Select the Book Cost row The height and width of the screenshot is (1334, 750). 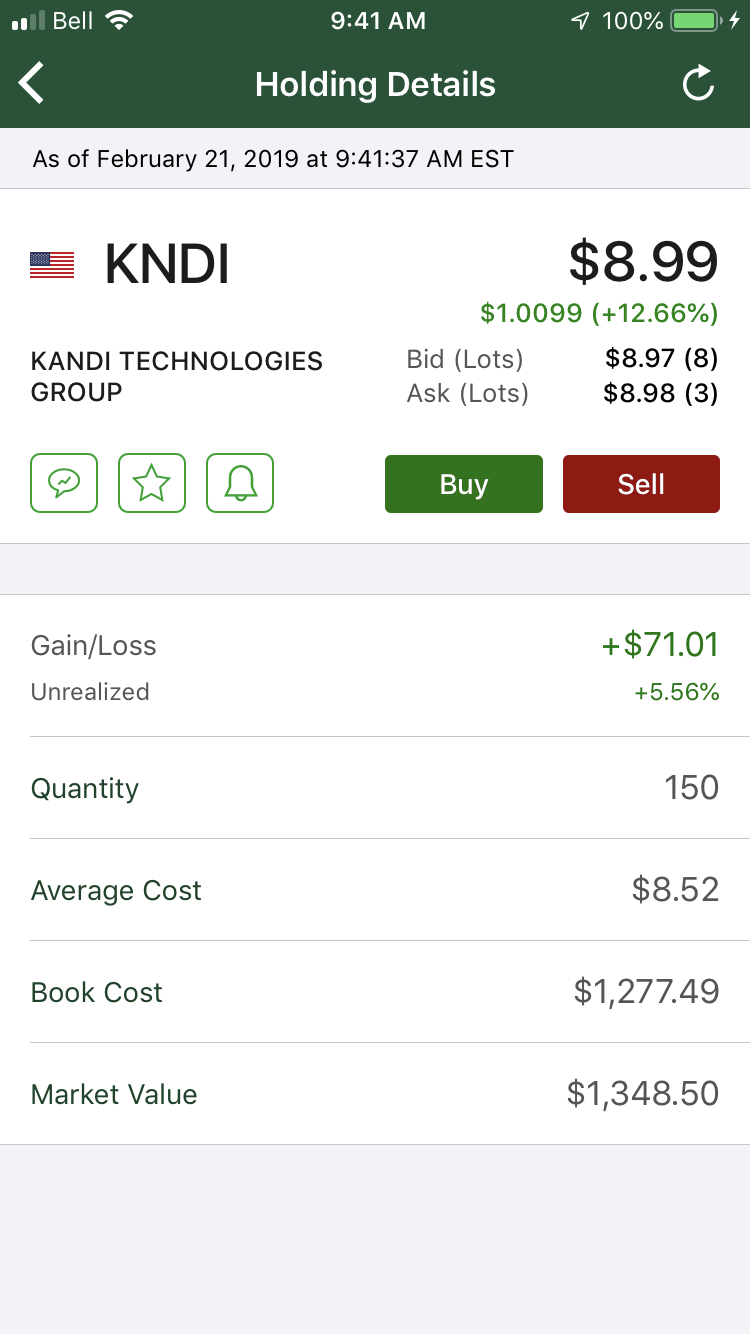(375, 992)
